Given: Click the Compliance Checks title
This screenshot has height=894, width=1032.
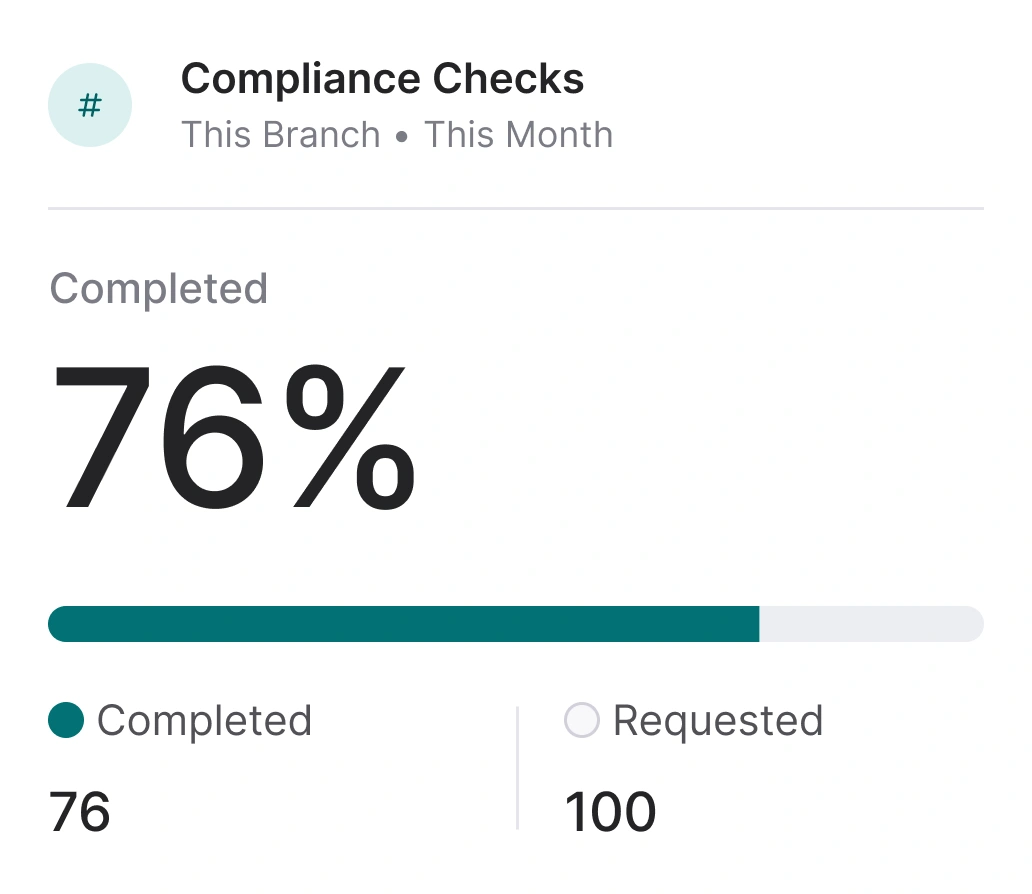Looking at the screenshot, I should [383, 78].
